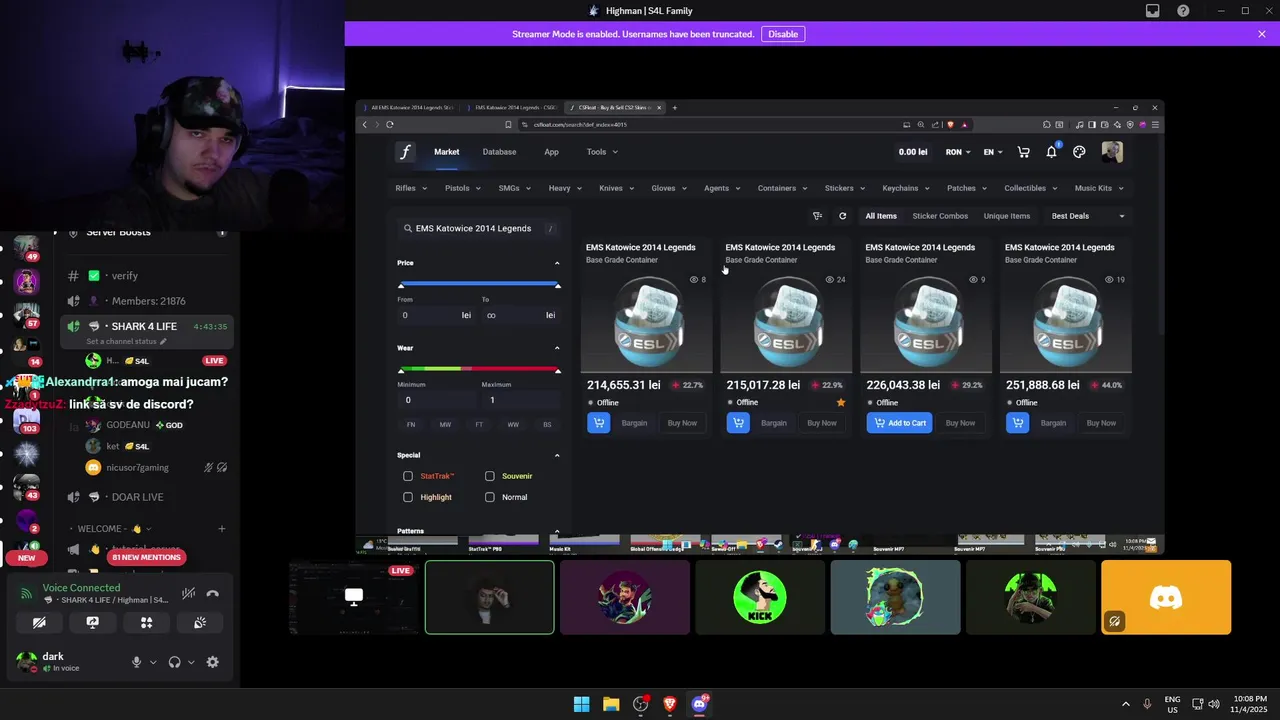Open the Best Deals sort dropdown
The width and height of the screenshot is (1280, 720).
1087,216
